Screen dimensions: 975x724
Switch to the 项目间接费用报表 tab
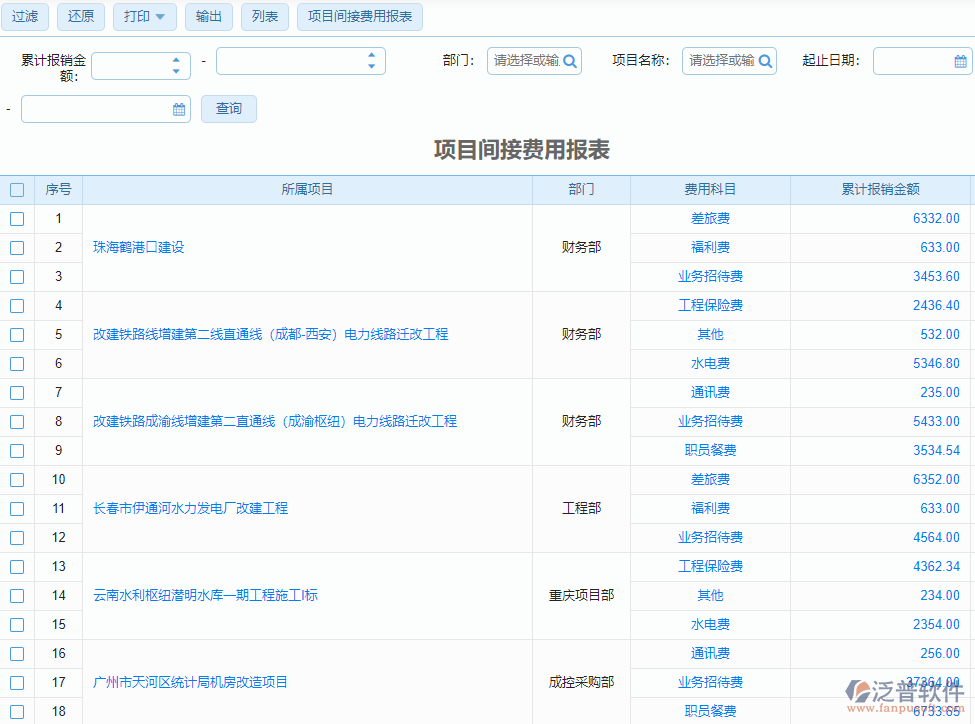point(359,17)
